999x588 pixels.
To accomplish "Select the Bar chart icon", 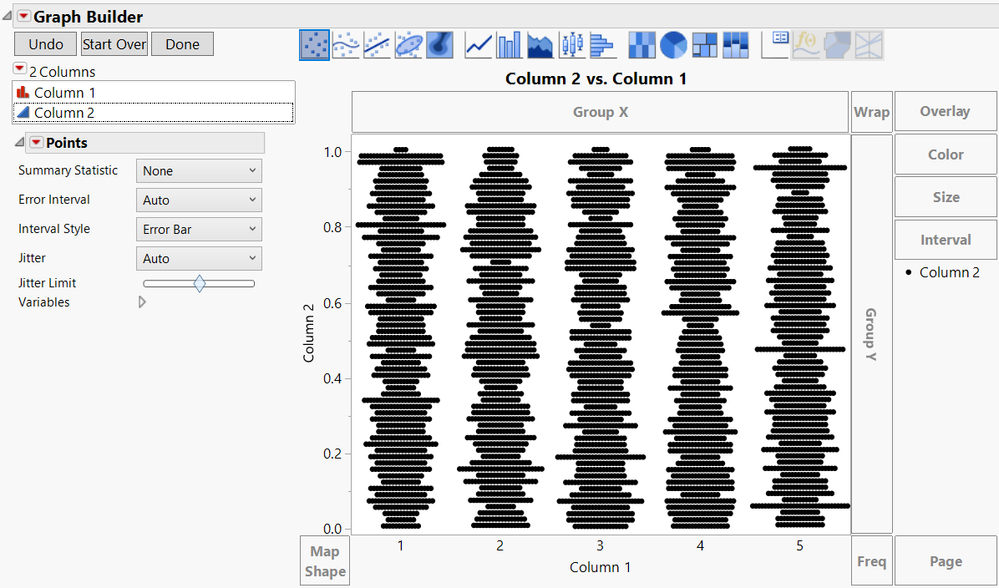I will [x=510, y=45].
